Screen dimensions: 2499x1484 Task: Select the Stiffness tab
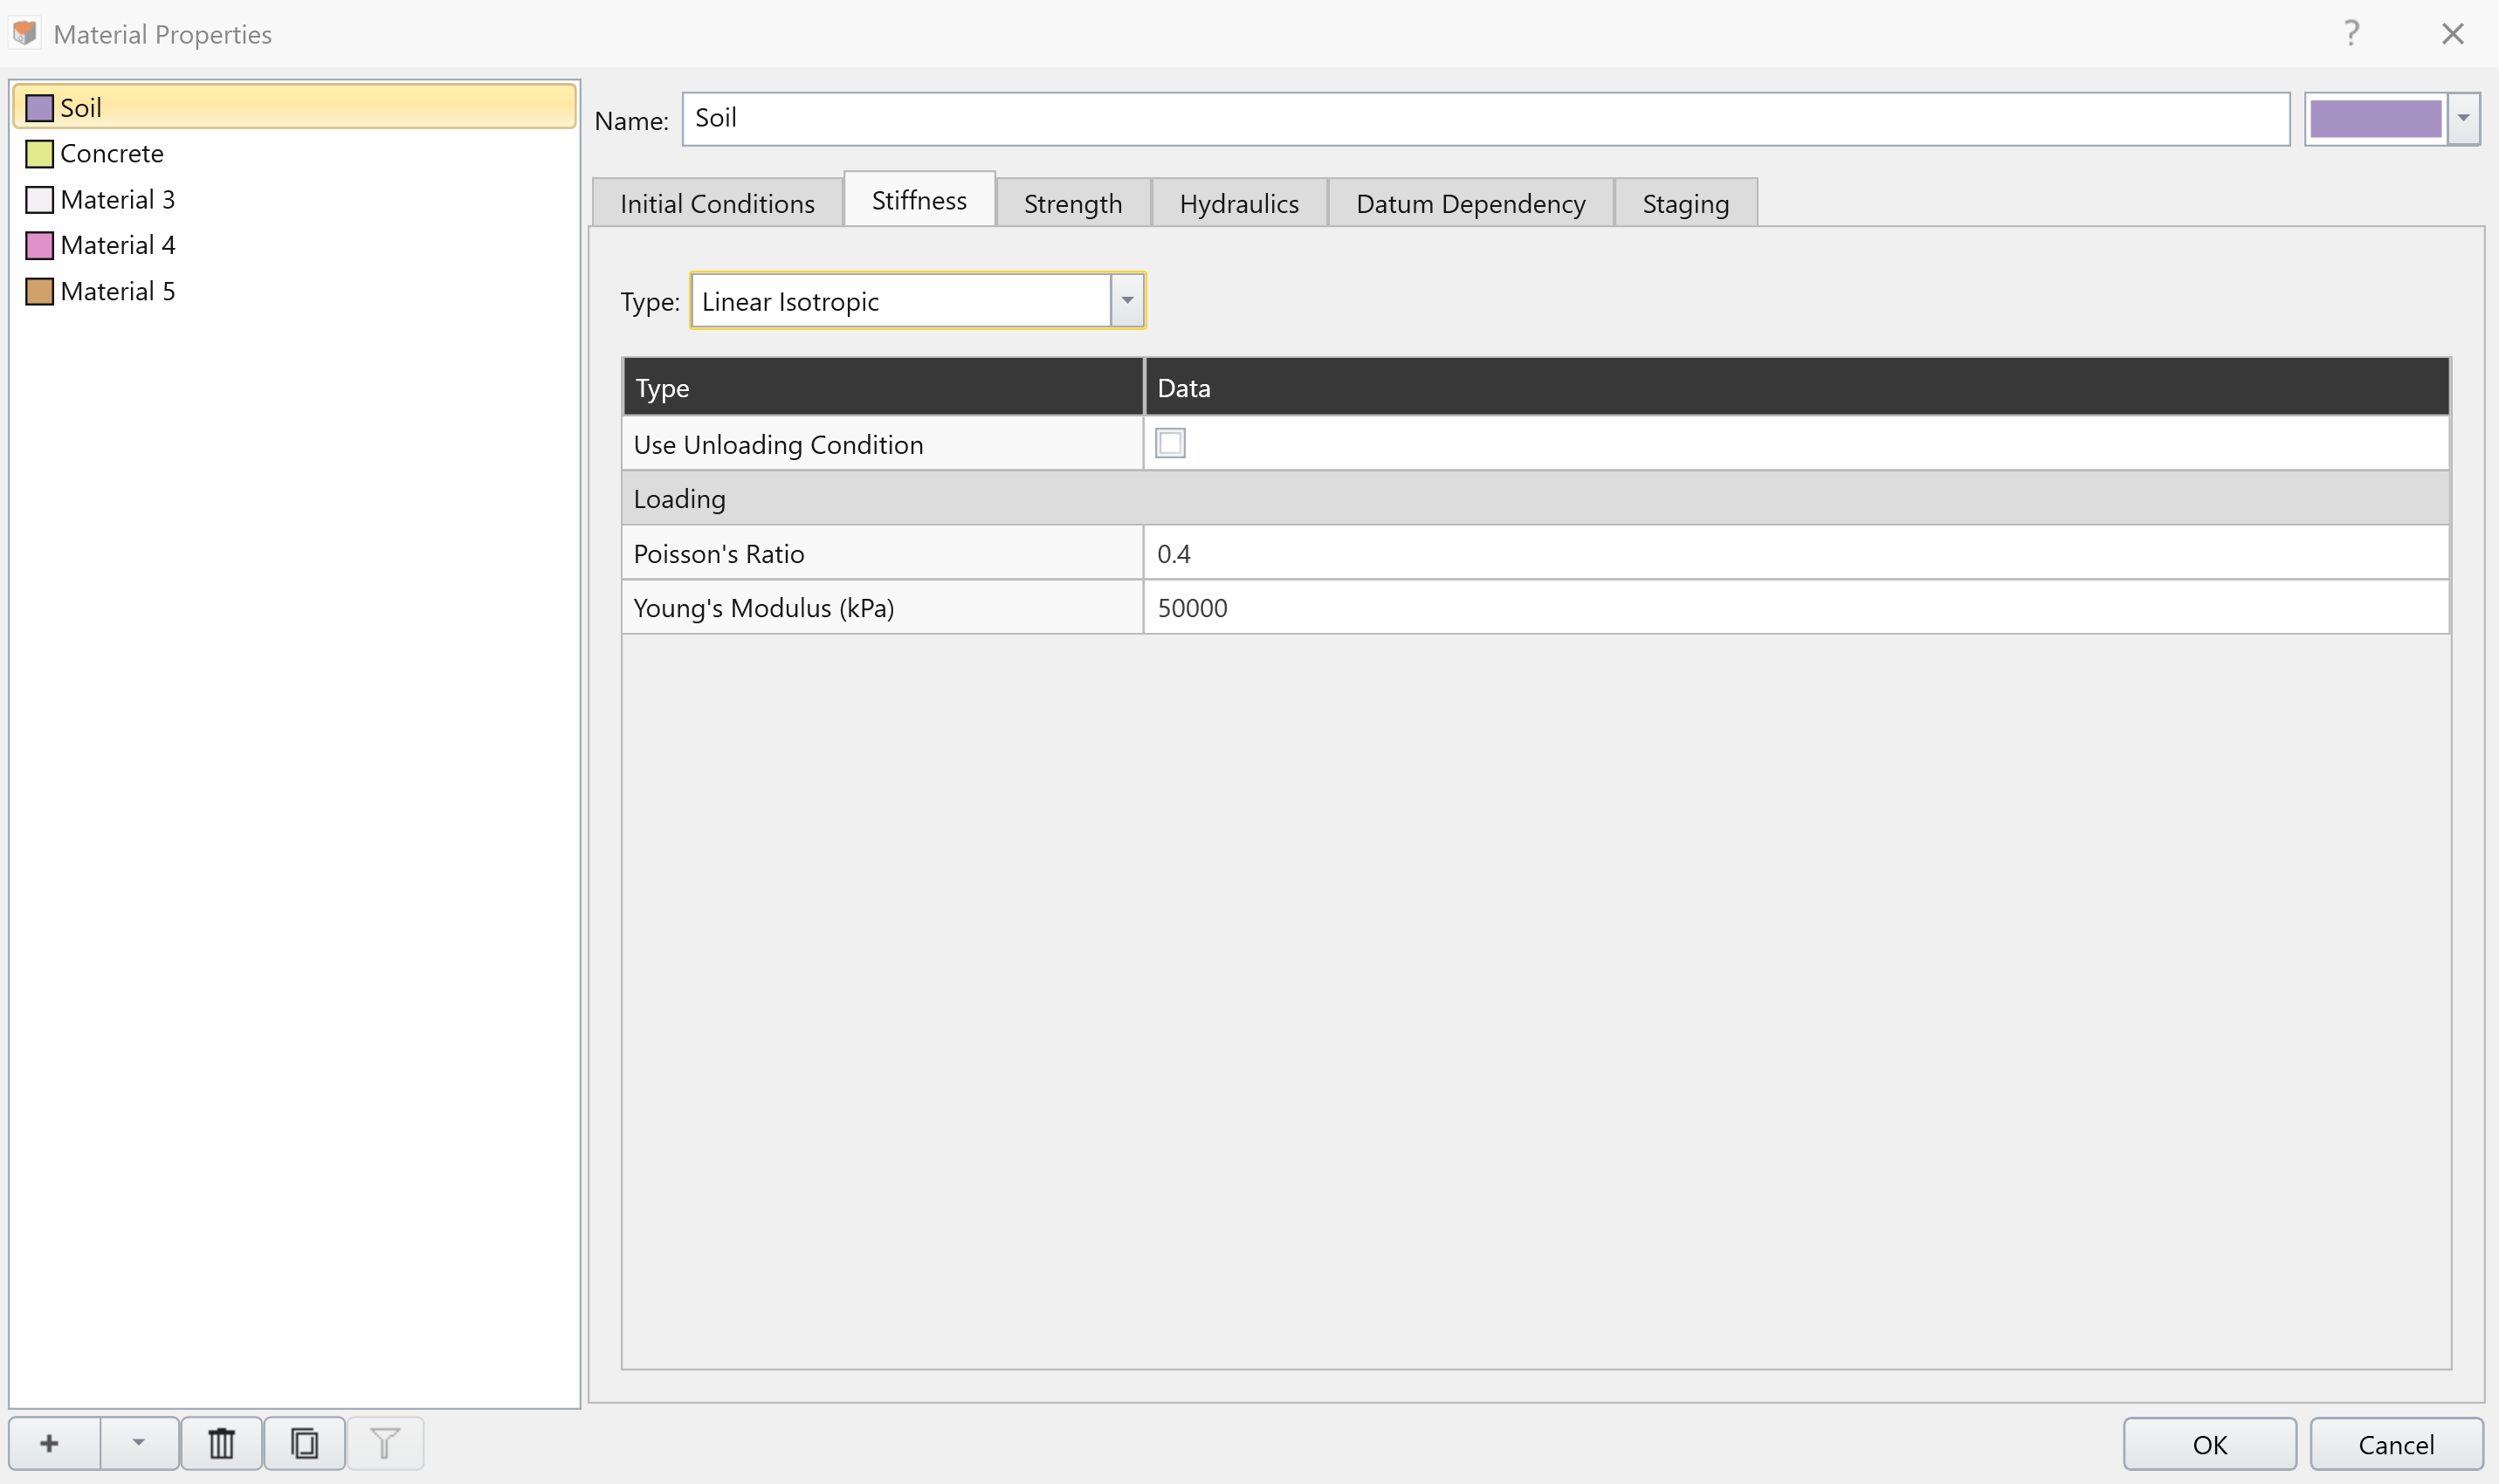tap(919, 200)
